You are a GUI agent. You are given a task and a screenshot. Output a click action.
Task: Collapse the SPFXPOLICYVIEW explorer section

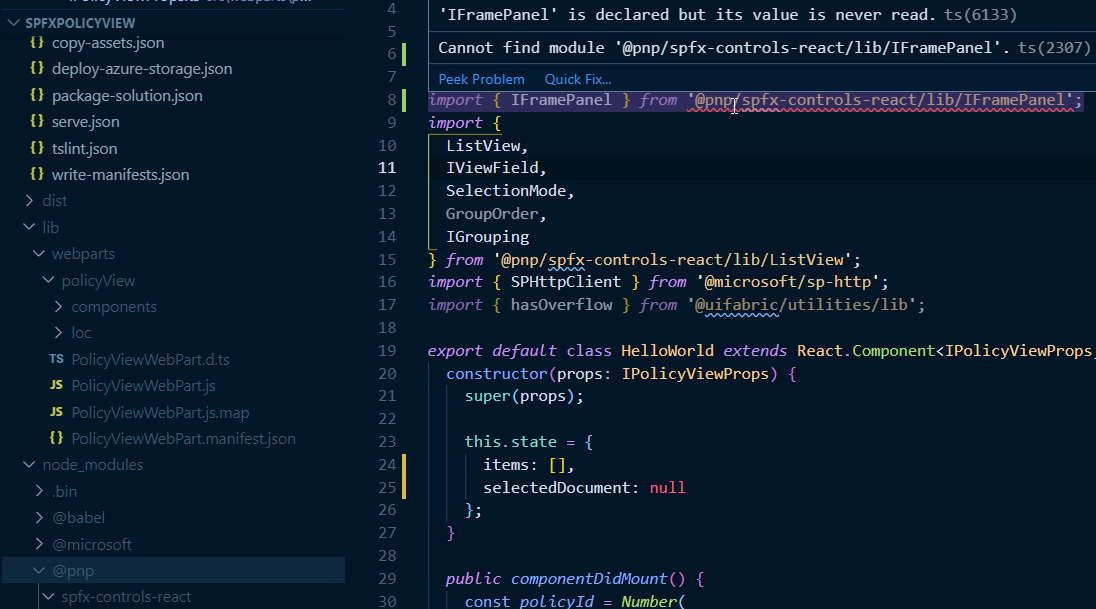(x=13, y=22)
